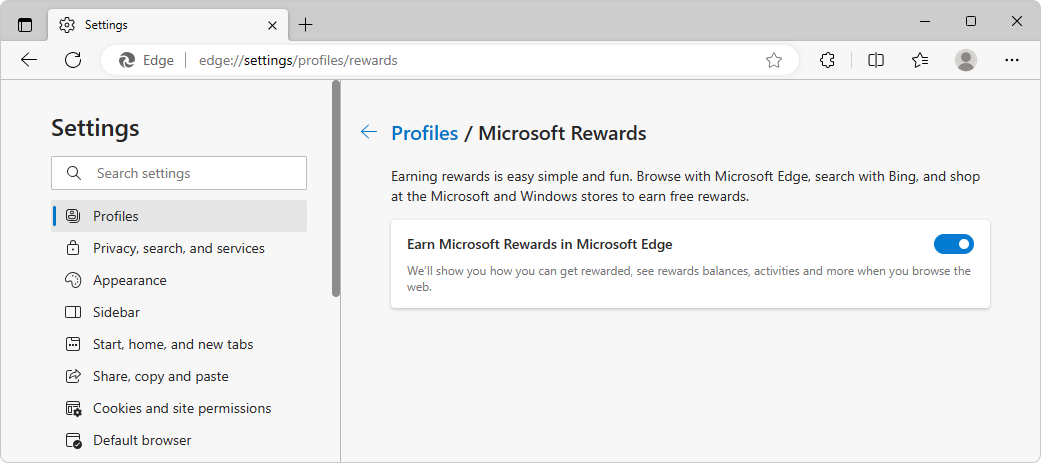Open Settings and more ellipsis menu

[1012, 60]
